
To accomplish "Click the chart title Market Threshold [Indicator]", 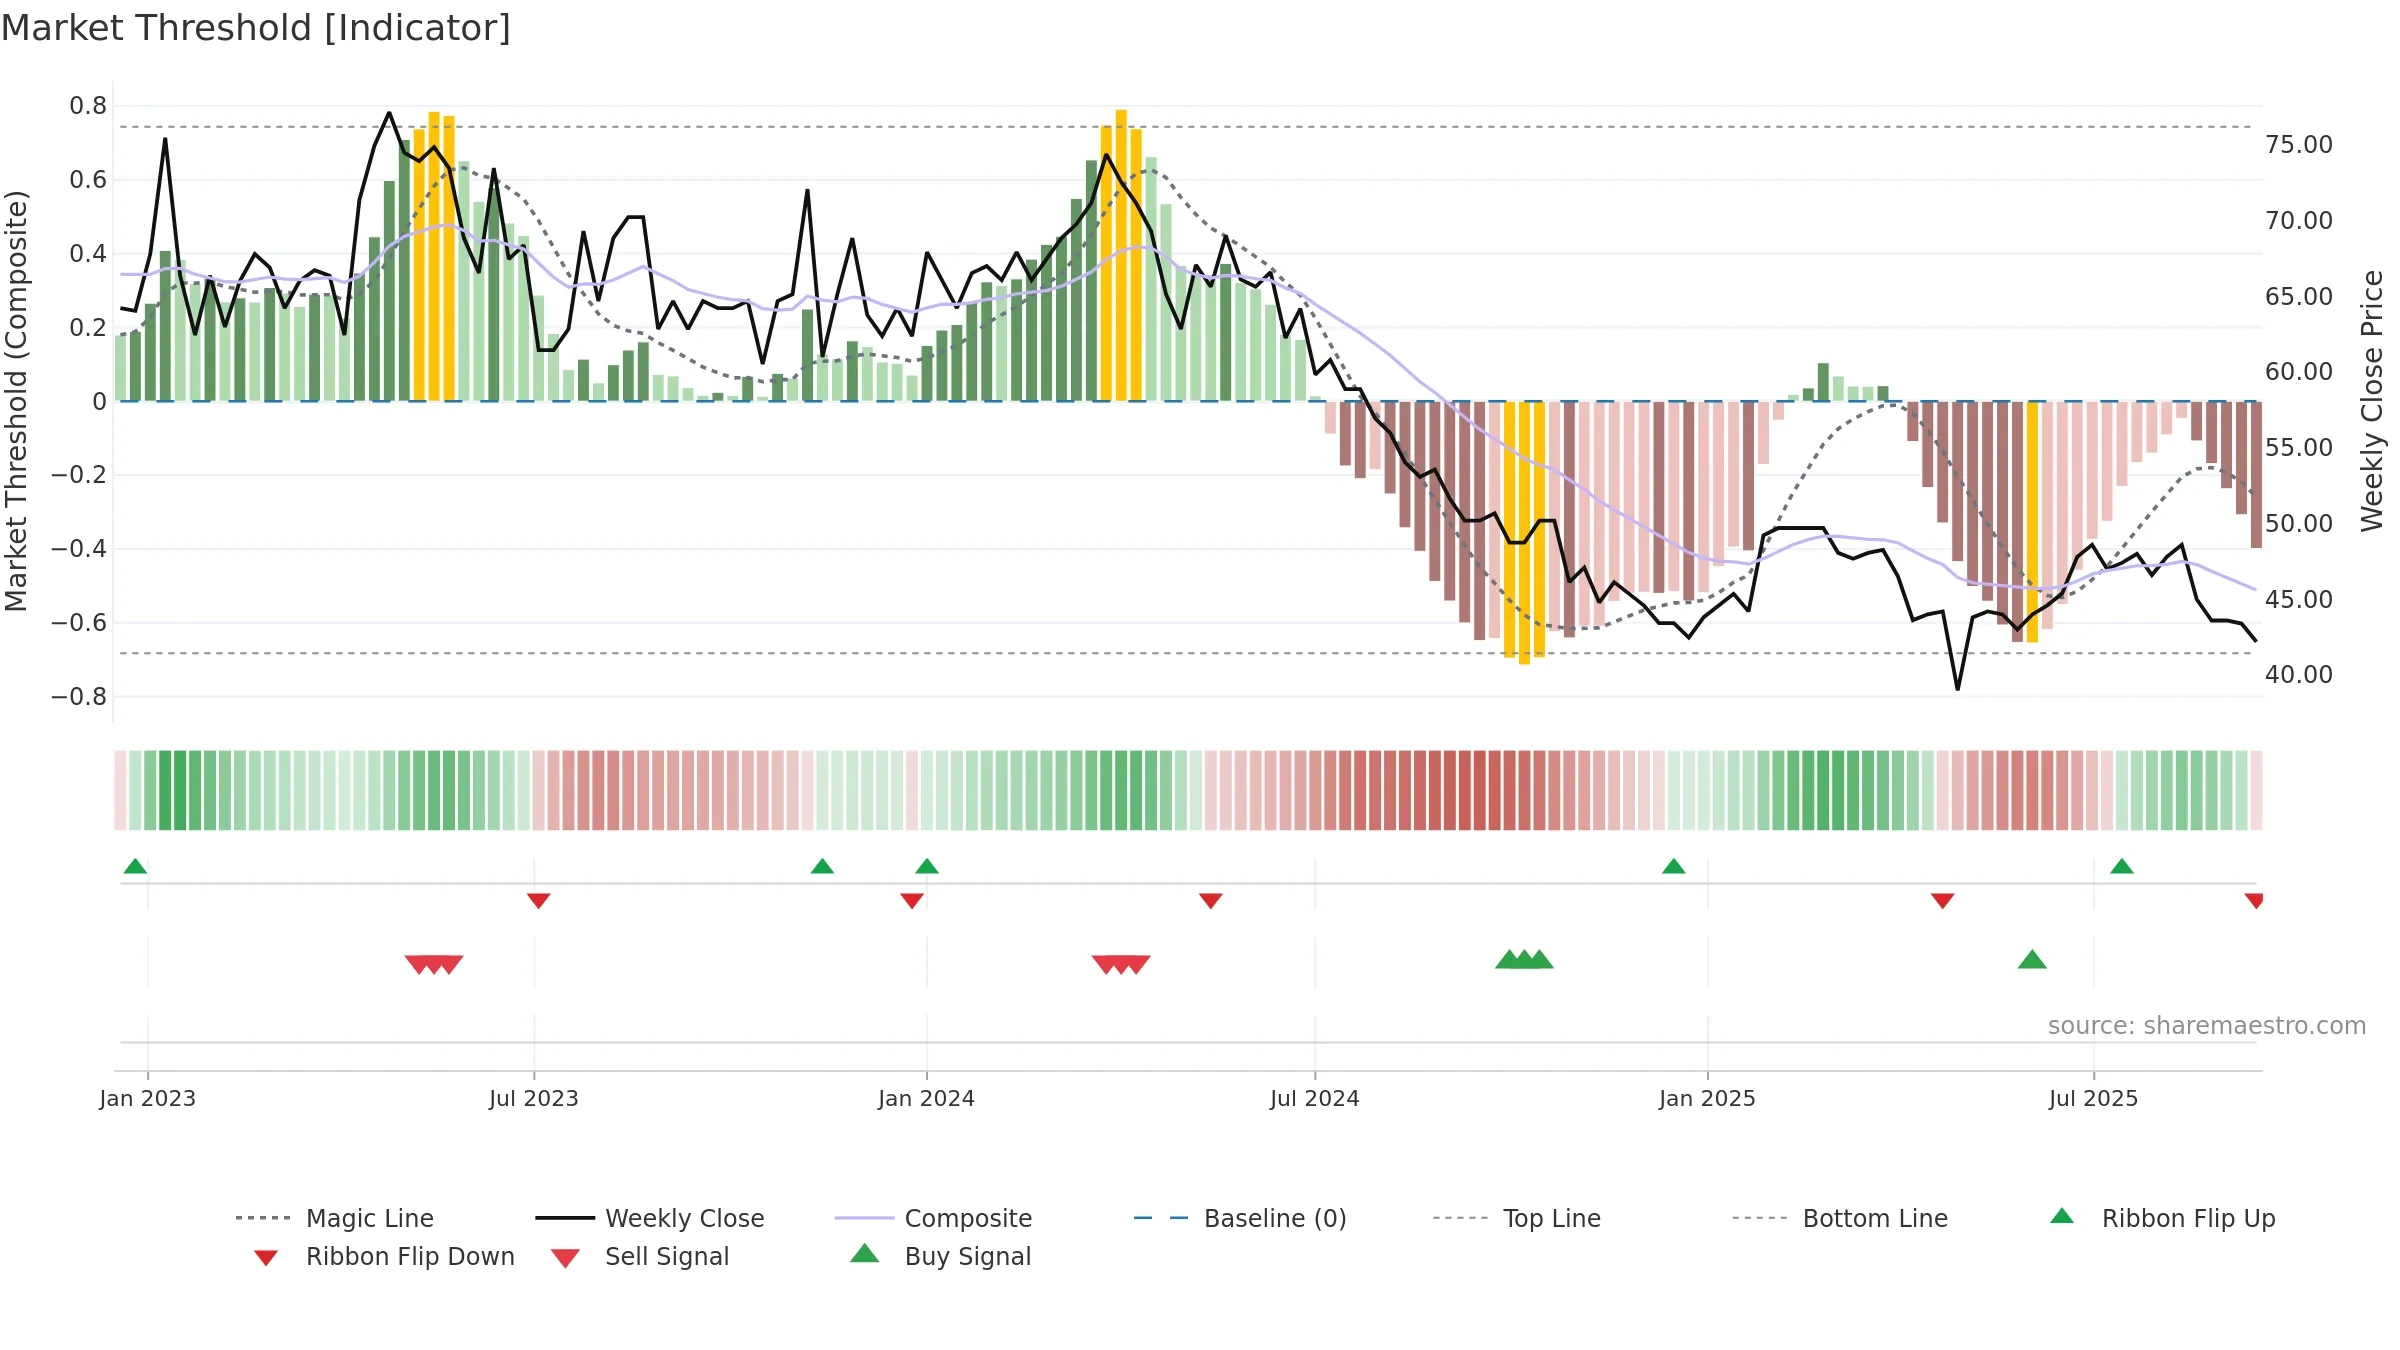I will pyautogui.click(x=256, y=28).
